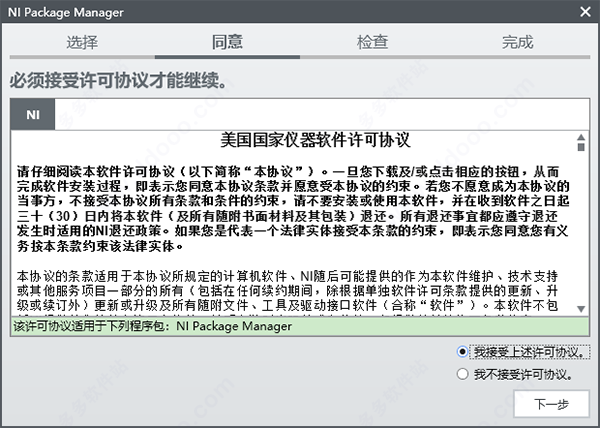Click the paragraph starting 本协议的条款适用于
The image size is (600, 428).
287,291
